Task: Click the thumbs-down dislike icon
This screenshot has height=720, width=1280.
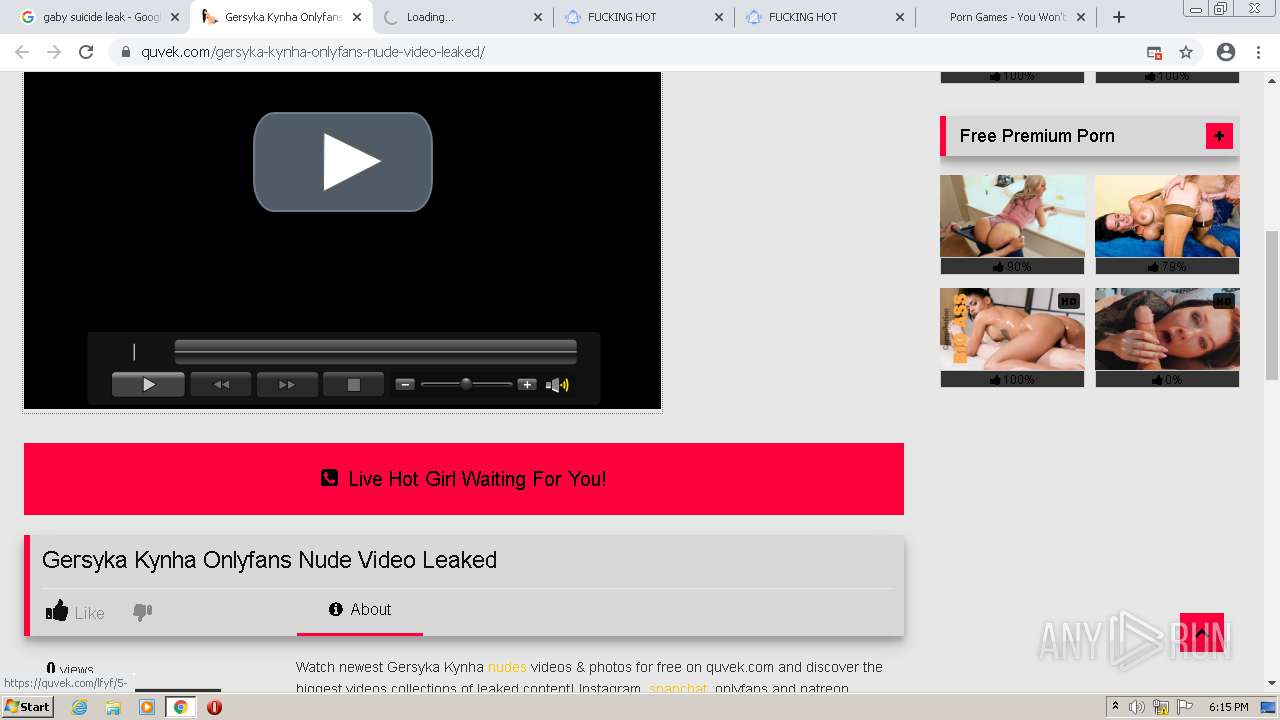Action: click(x=143, y=612)
